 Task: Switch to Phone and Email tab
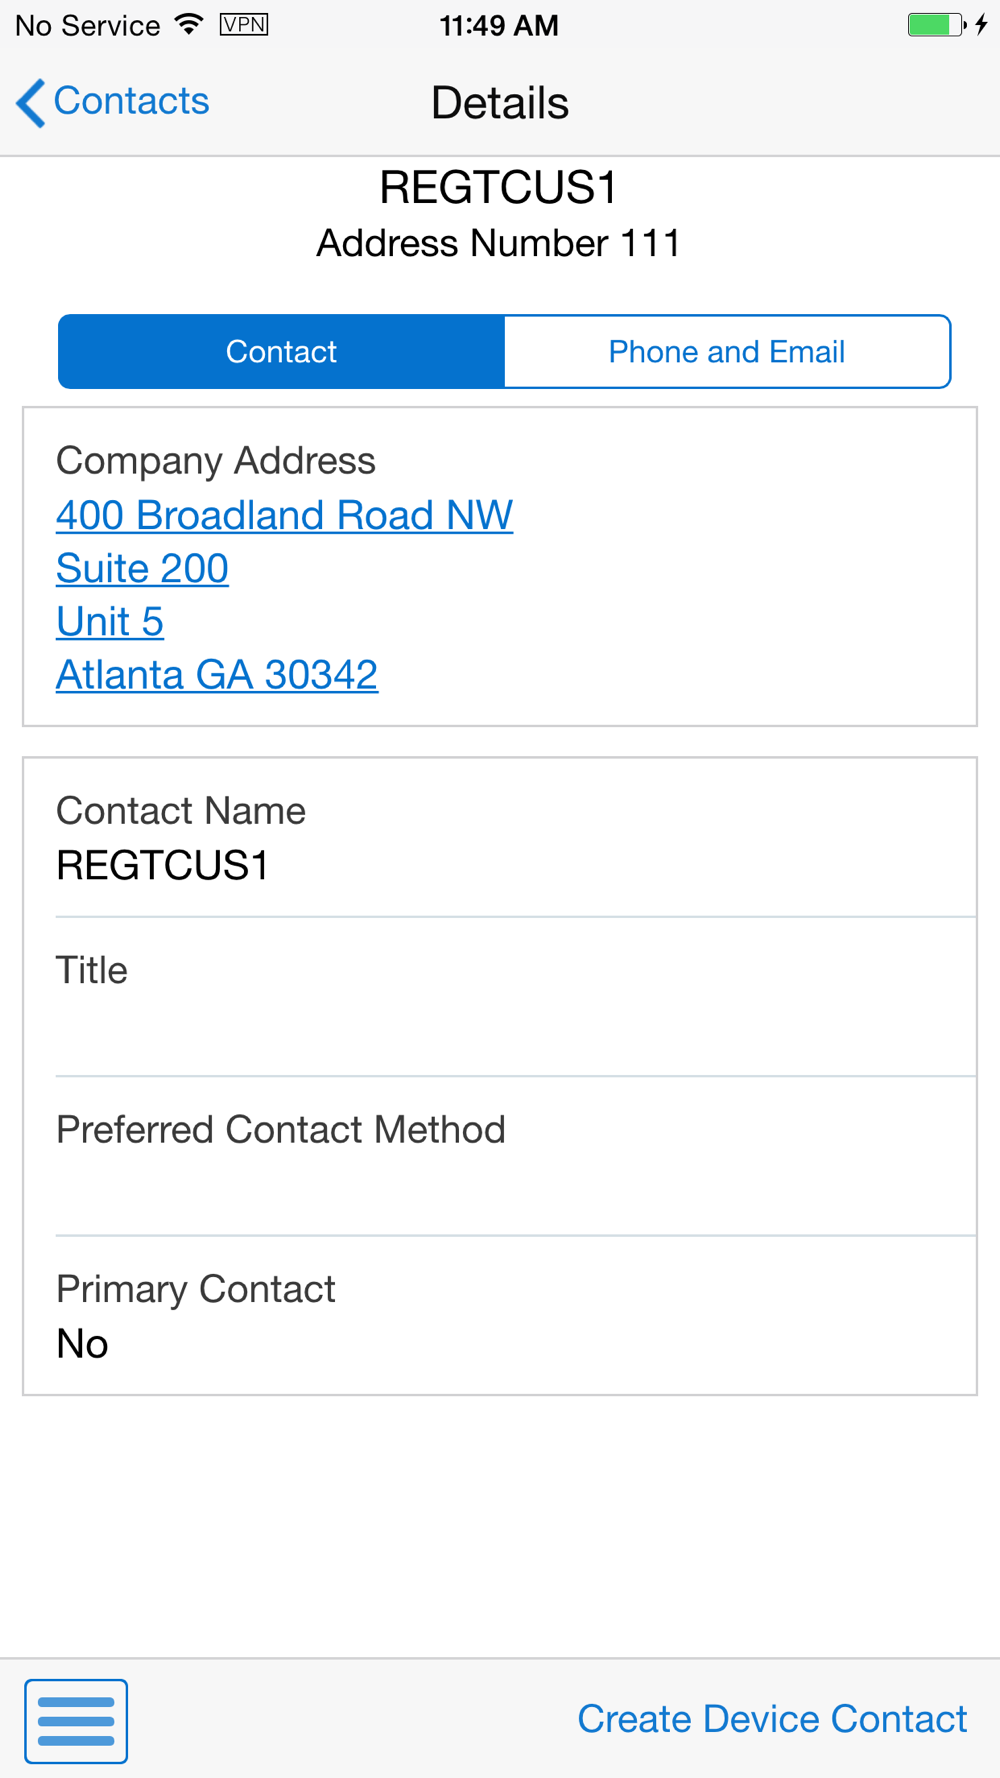[x=727, y=352]
